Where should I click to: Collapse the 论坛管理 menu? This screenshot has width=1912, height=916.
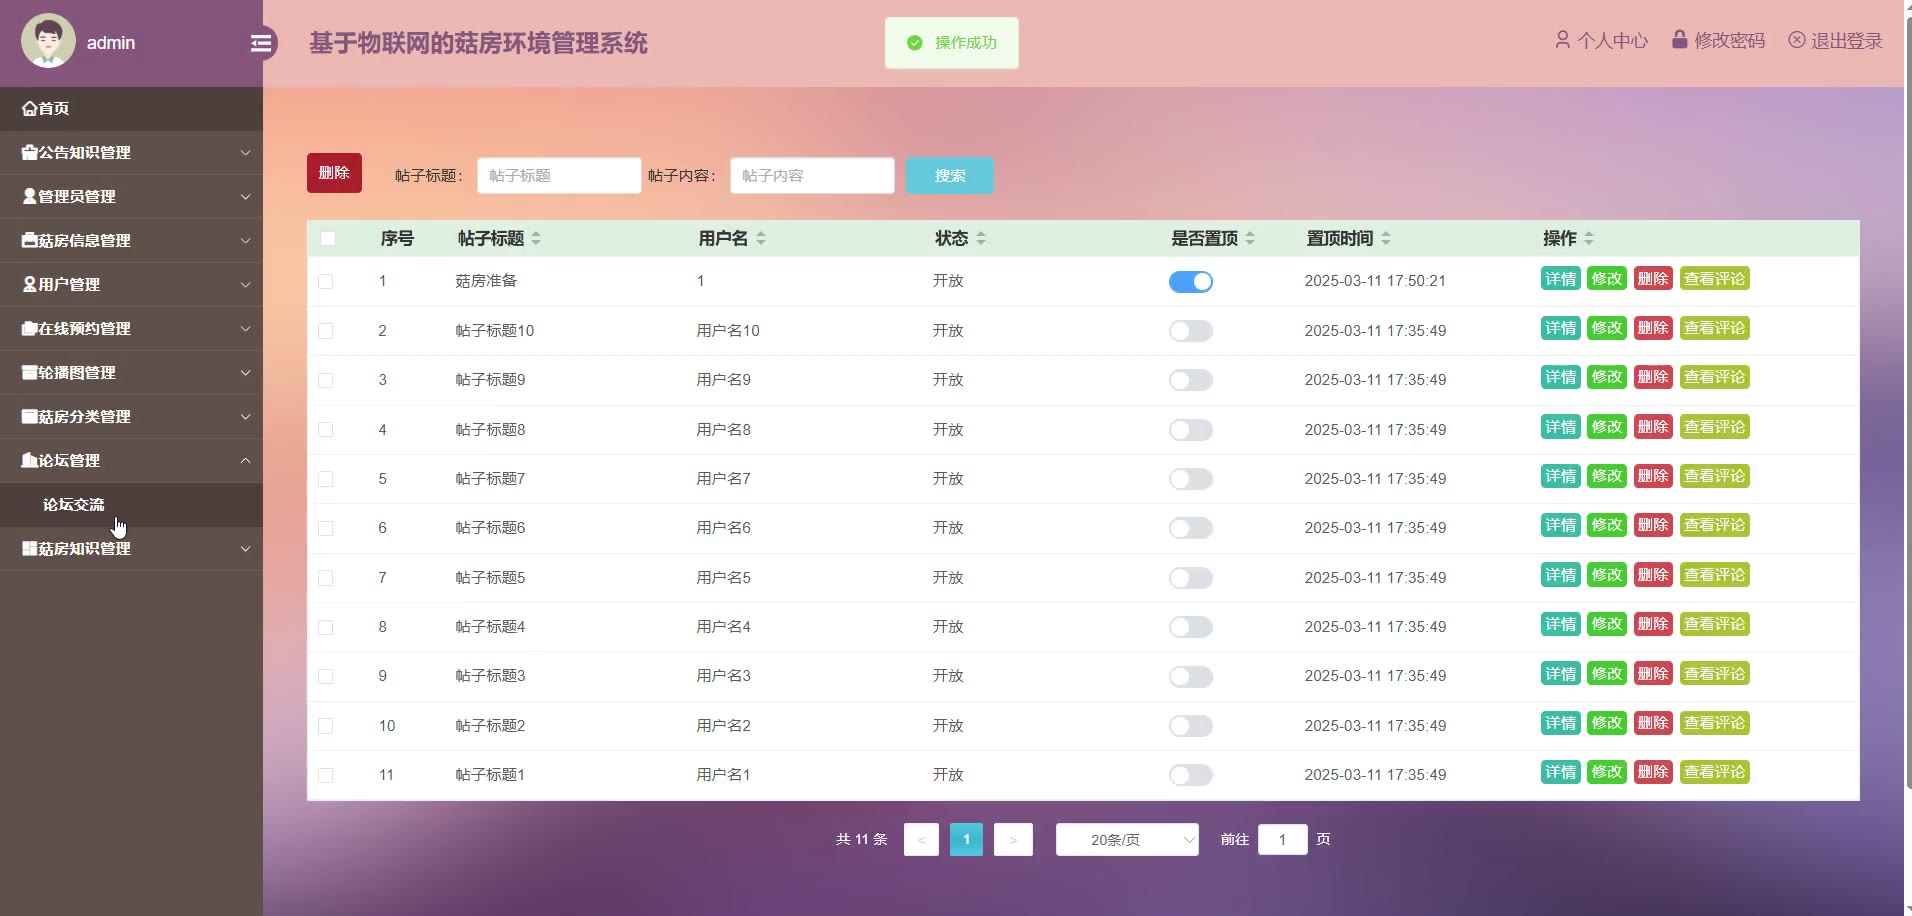(131, 461)
